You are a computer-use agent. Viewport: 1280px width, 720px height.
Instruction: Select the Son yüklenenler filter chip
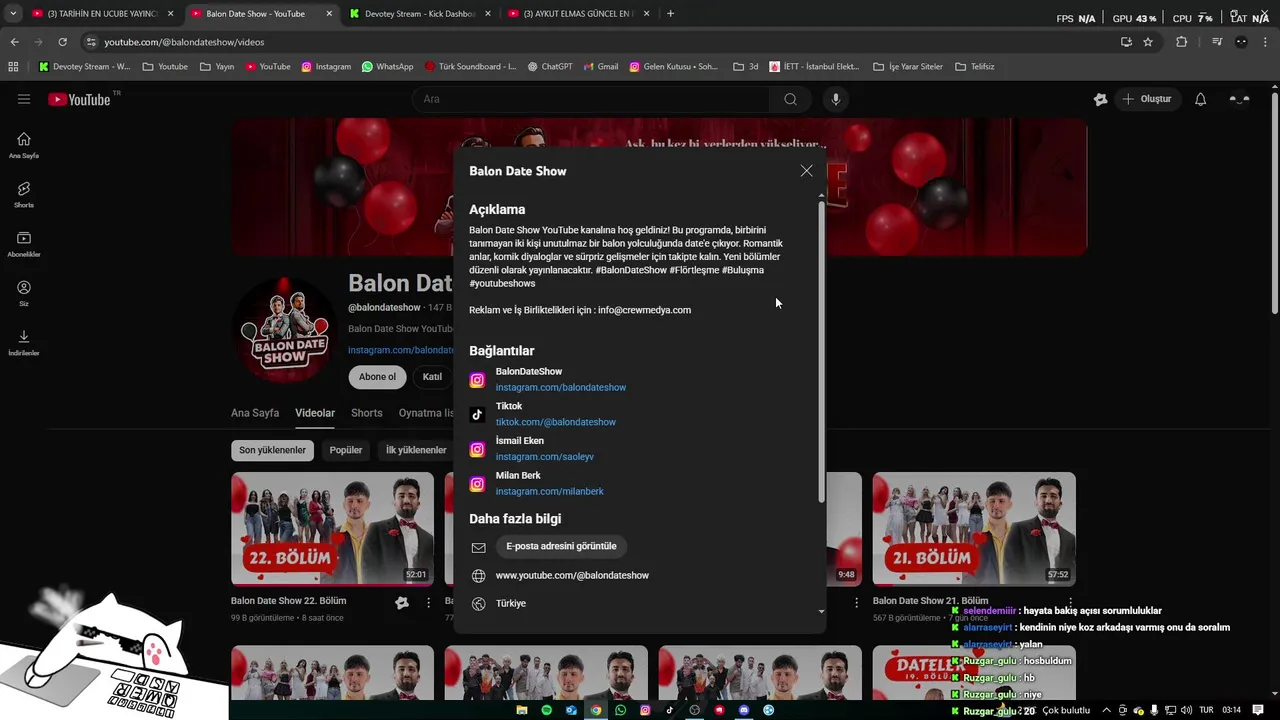272,450
